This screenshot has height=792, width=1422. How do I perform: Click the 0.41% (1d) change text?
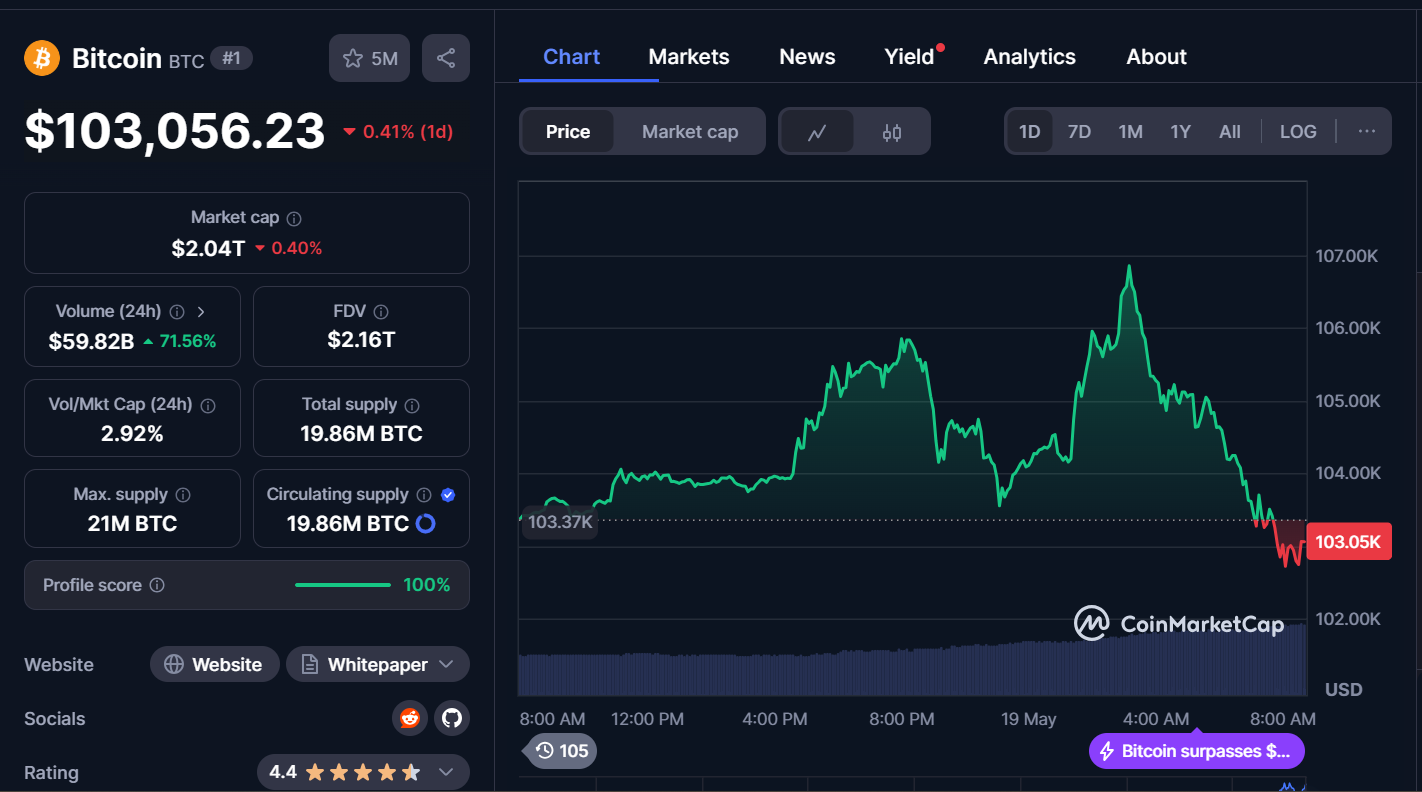pyautogui.click(x=408, y=132)
